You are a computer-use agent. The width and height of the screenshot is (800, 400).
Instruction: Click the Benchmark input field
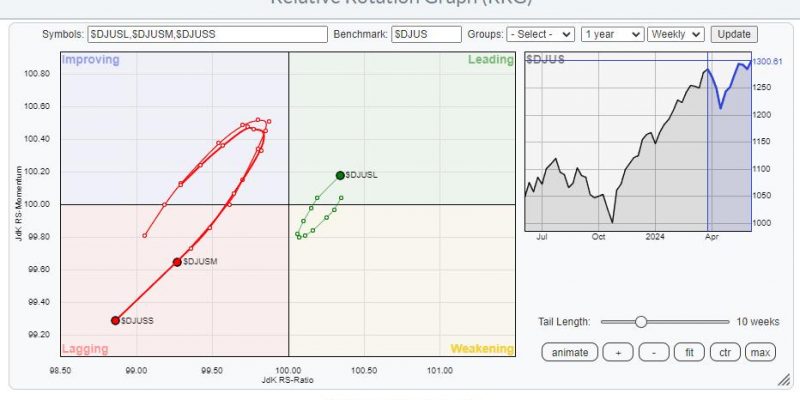[x=426, y=35]
